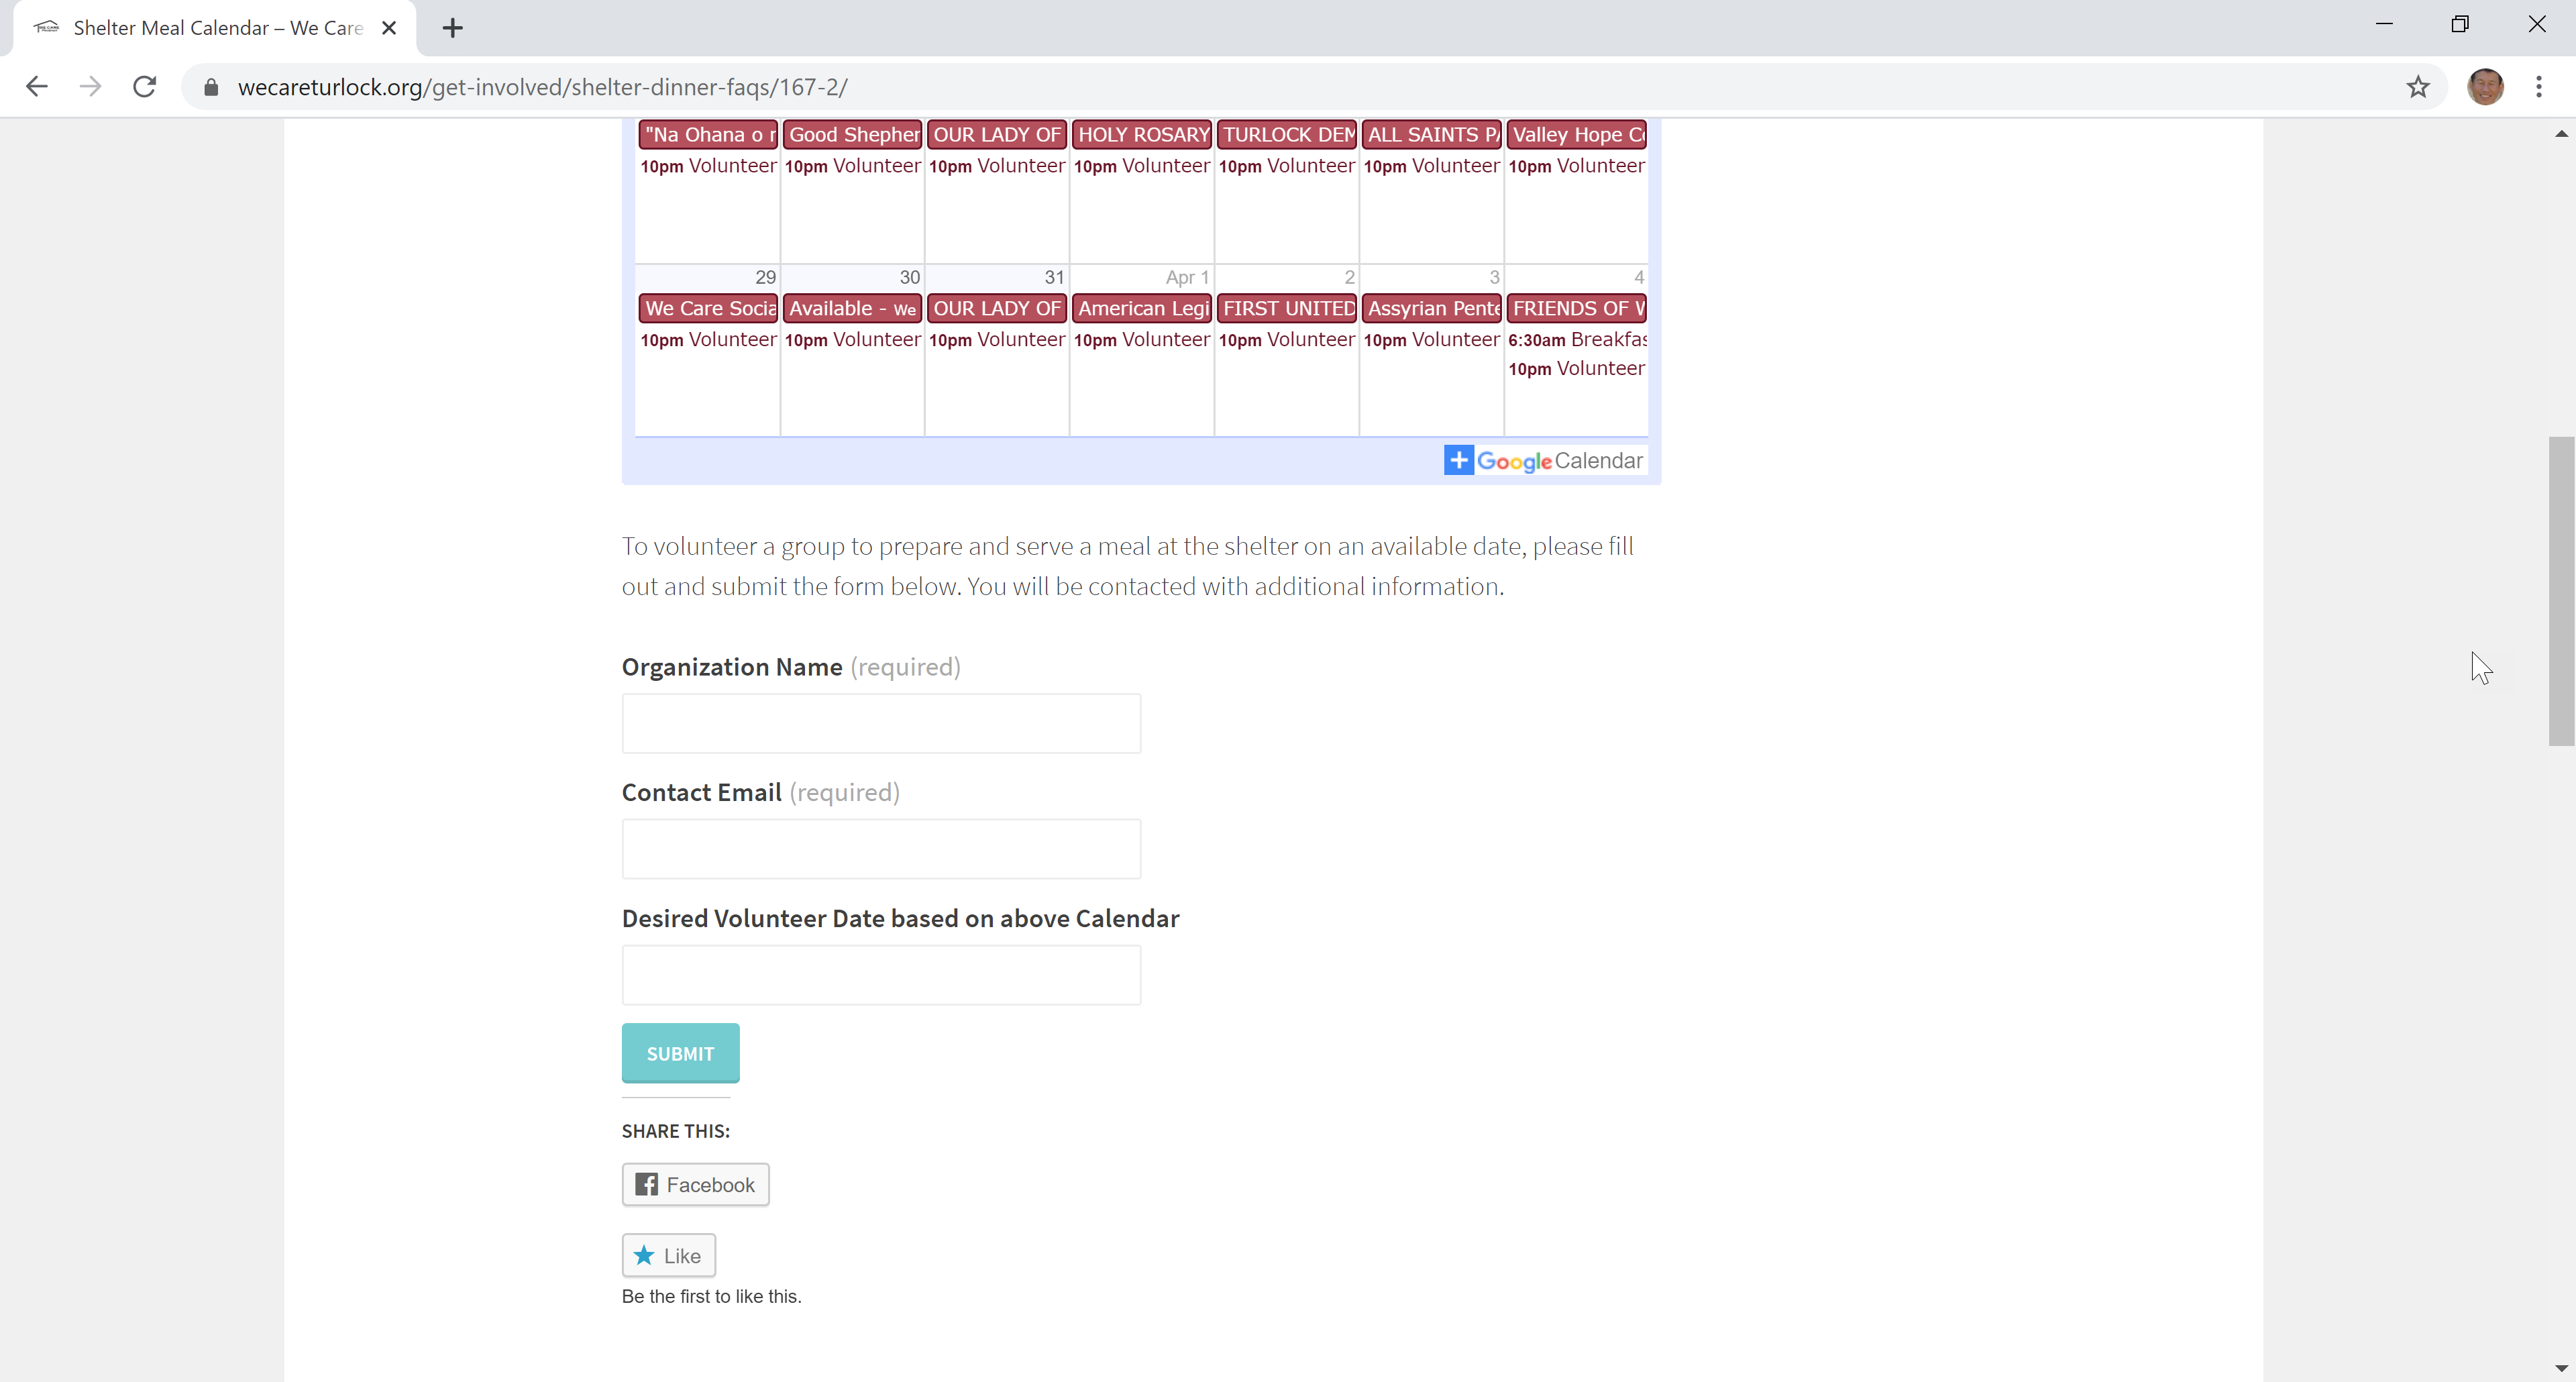Screen dimensions: 2576x1382
Task: Click the site lock icon
Action: [210, 88]
